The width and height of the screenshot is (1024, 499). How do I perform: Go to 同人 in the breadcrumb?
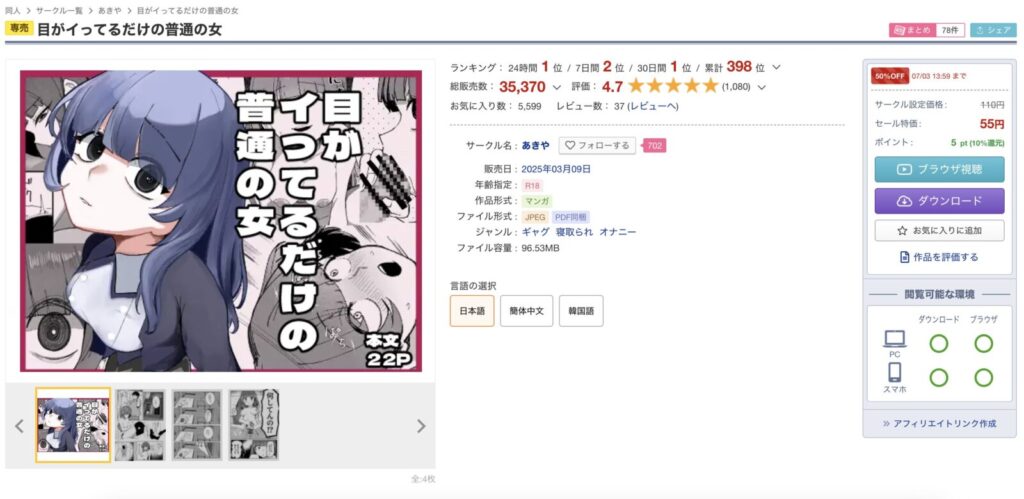[x=12, y=11]
